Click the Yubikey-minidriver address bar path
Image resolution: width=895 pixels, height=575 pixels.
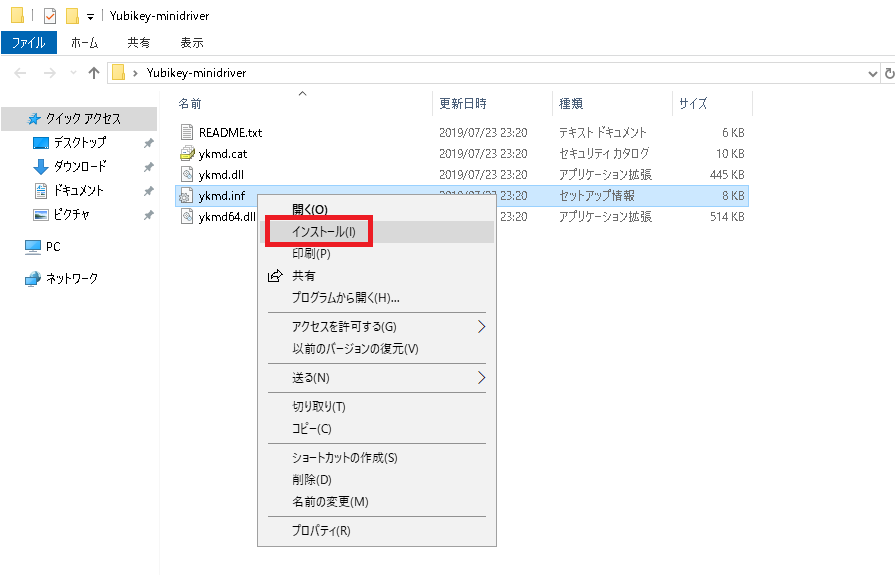pyautogui.click(x=196, y=73)
